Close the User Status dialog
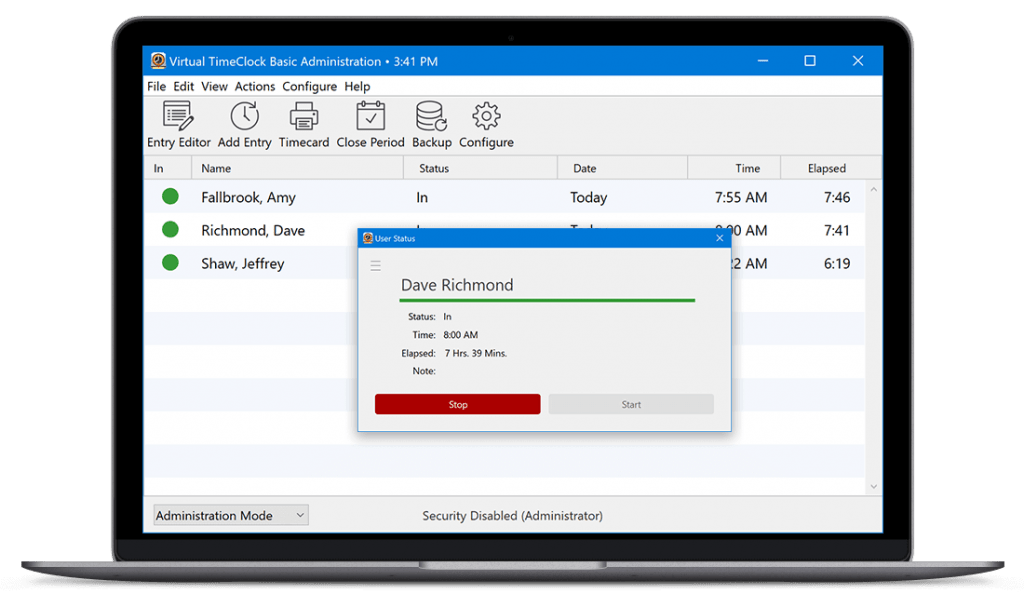 [x=720, y=238]
